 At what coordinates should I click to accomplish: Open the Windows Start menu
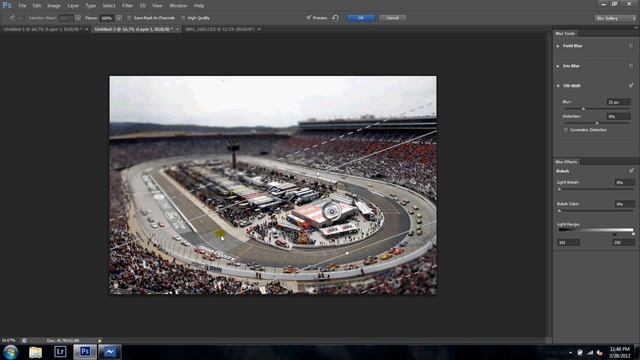[x=11, y=352]
